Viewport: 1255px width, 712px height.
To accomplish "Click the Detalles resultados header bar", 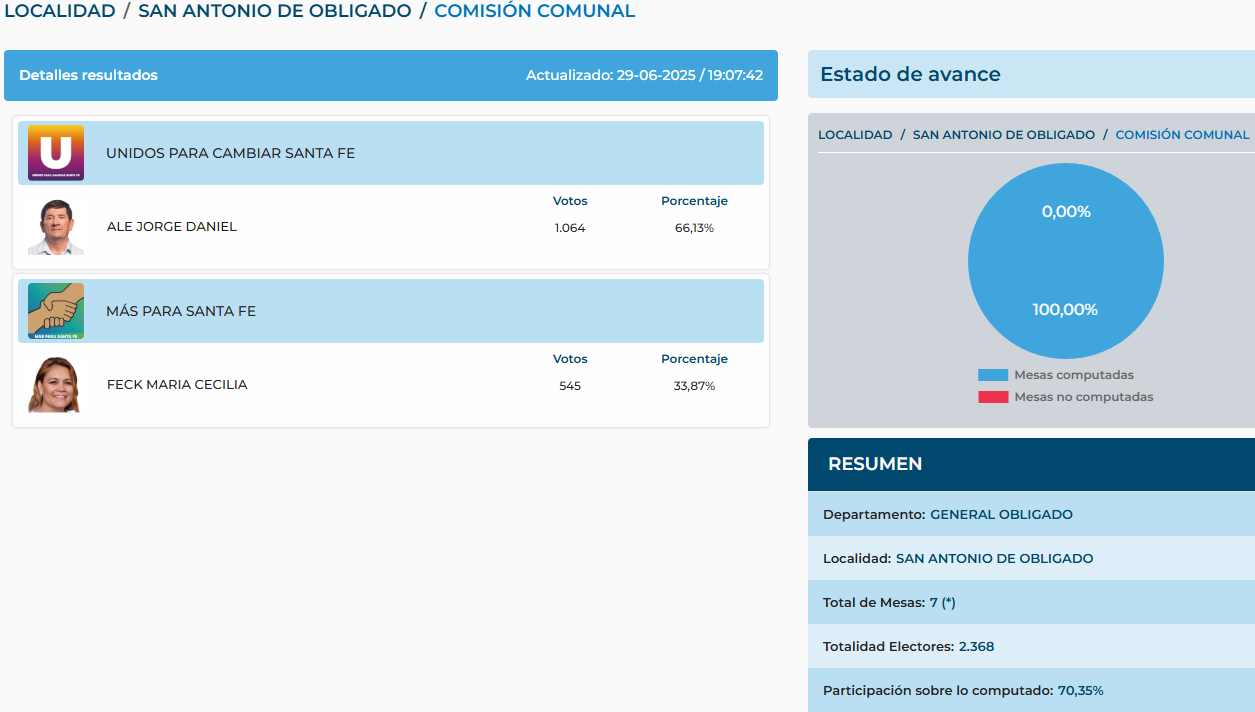I will (390, 76).
